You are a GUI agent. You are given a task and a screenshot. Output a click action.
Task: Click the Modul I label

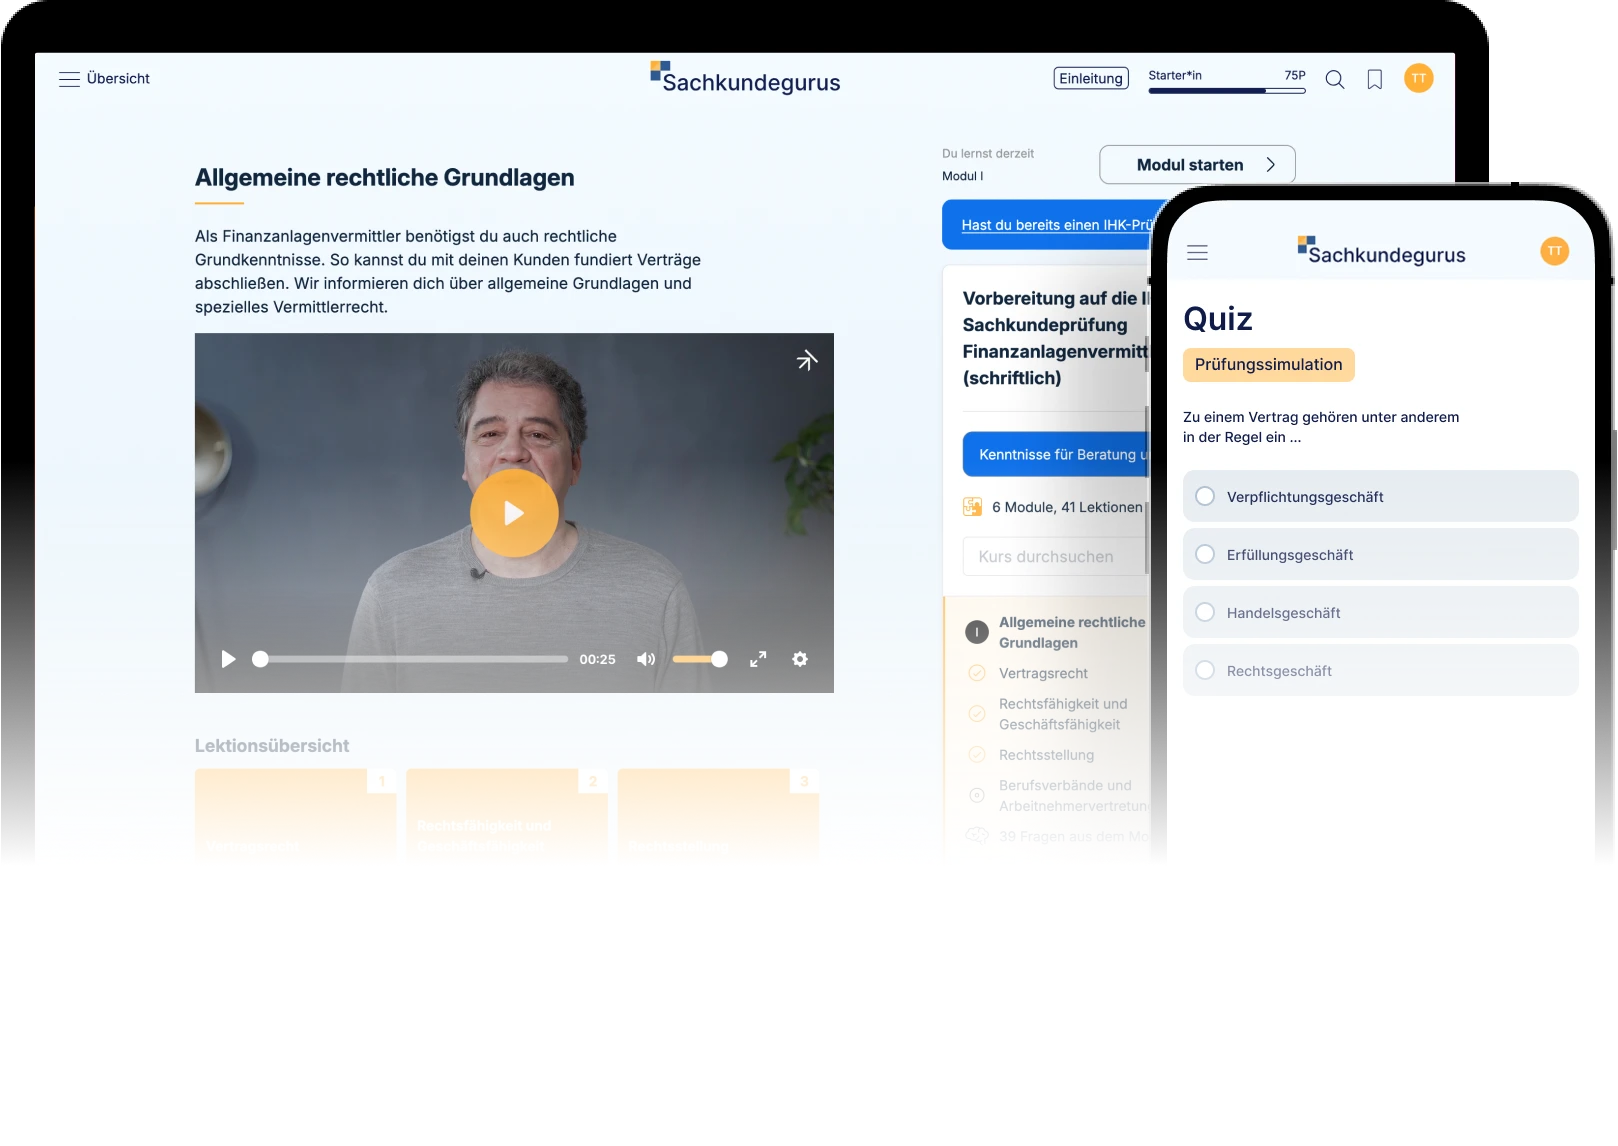(962, 176)
